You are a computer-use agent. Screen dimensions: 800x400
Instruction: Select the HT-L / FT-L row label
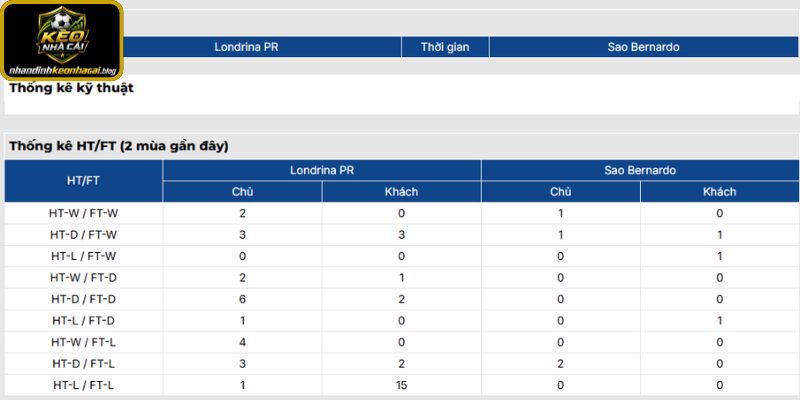point(83,385)
